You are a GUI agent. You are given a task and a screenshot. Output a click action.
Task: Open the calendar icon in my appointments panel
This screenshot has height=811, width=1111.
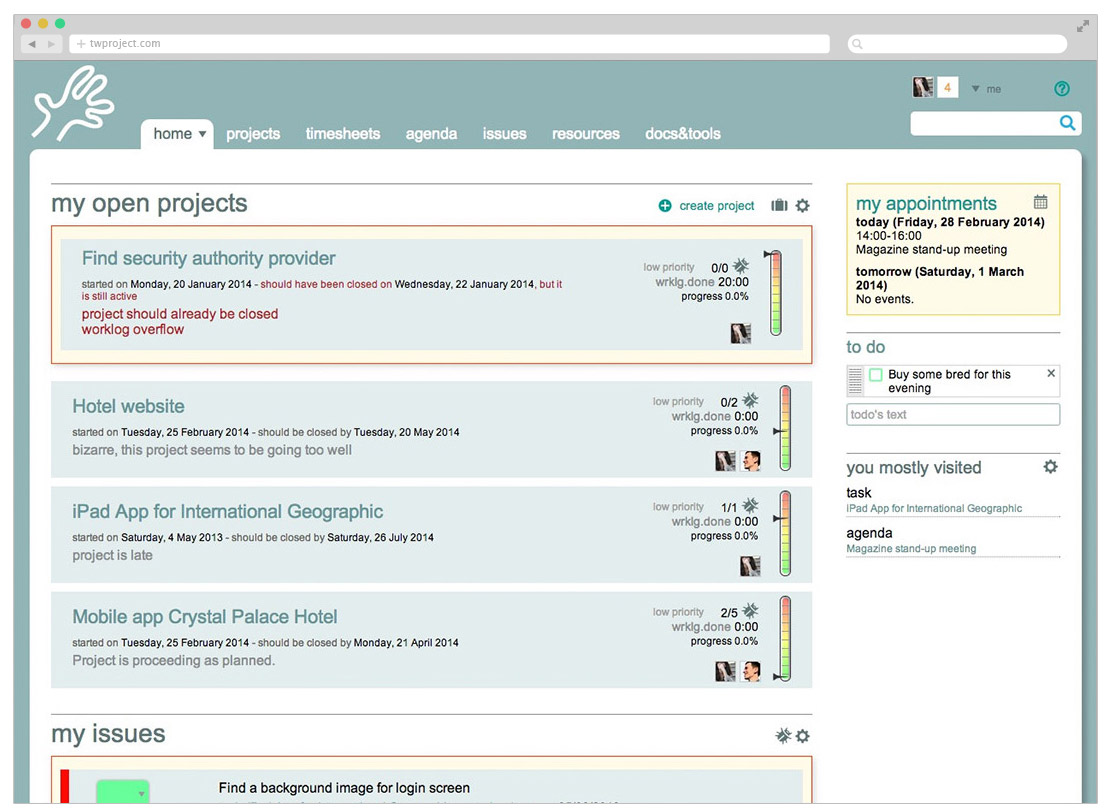(x=1041, y=200)
